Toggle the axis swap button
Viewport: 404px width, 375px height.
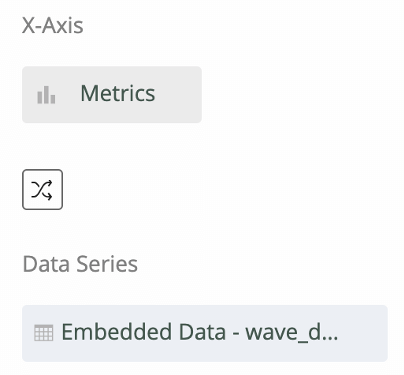42,190
